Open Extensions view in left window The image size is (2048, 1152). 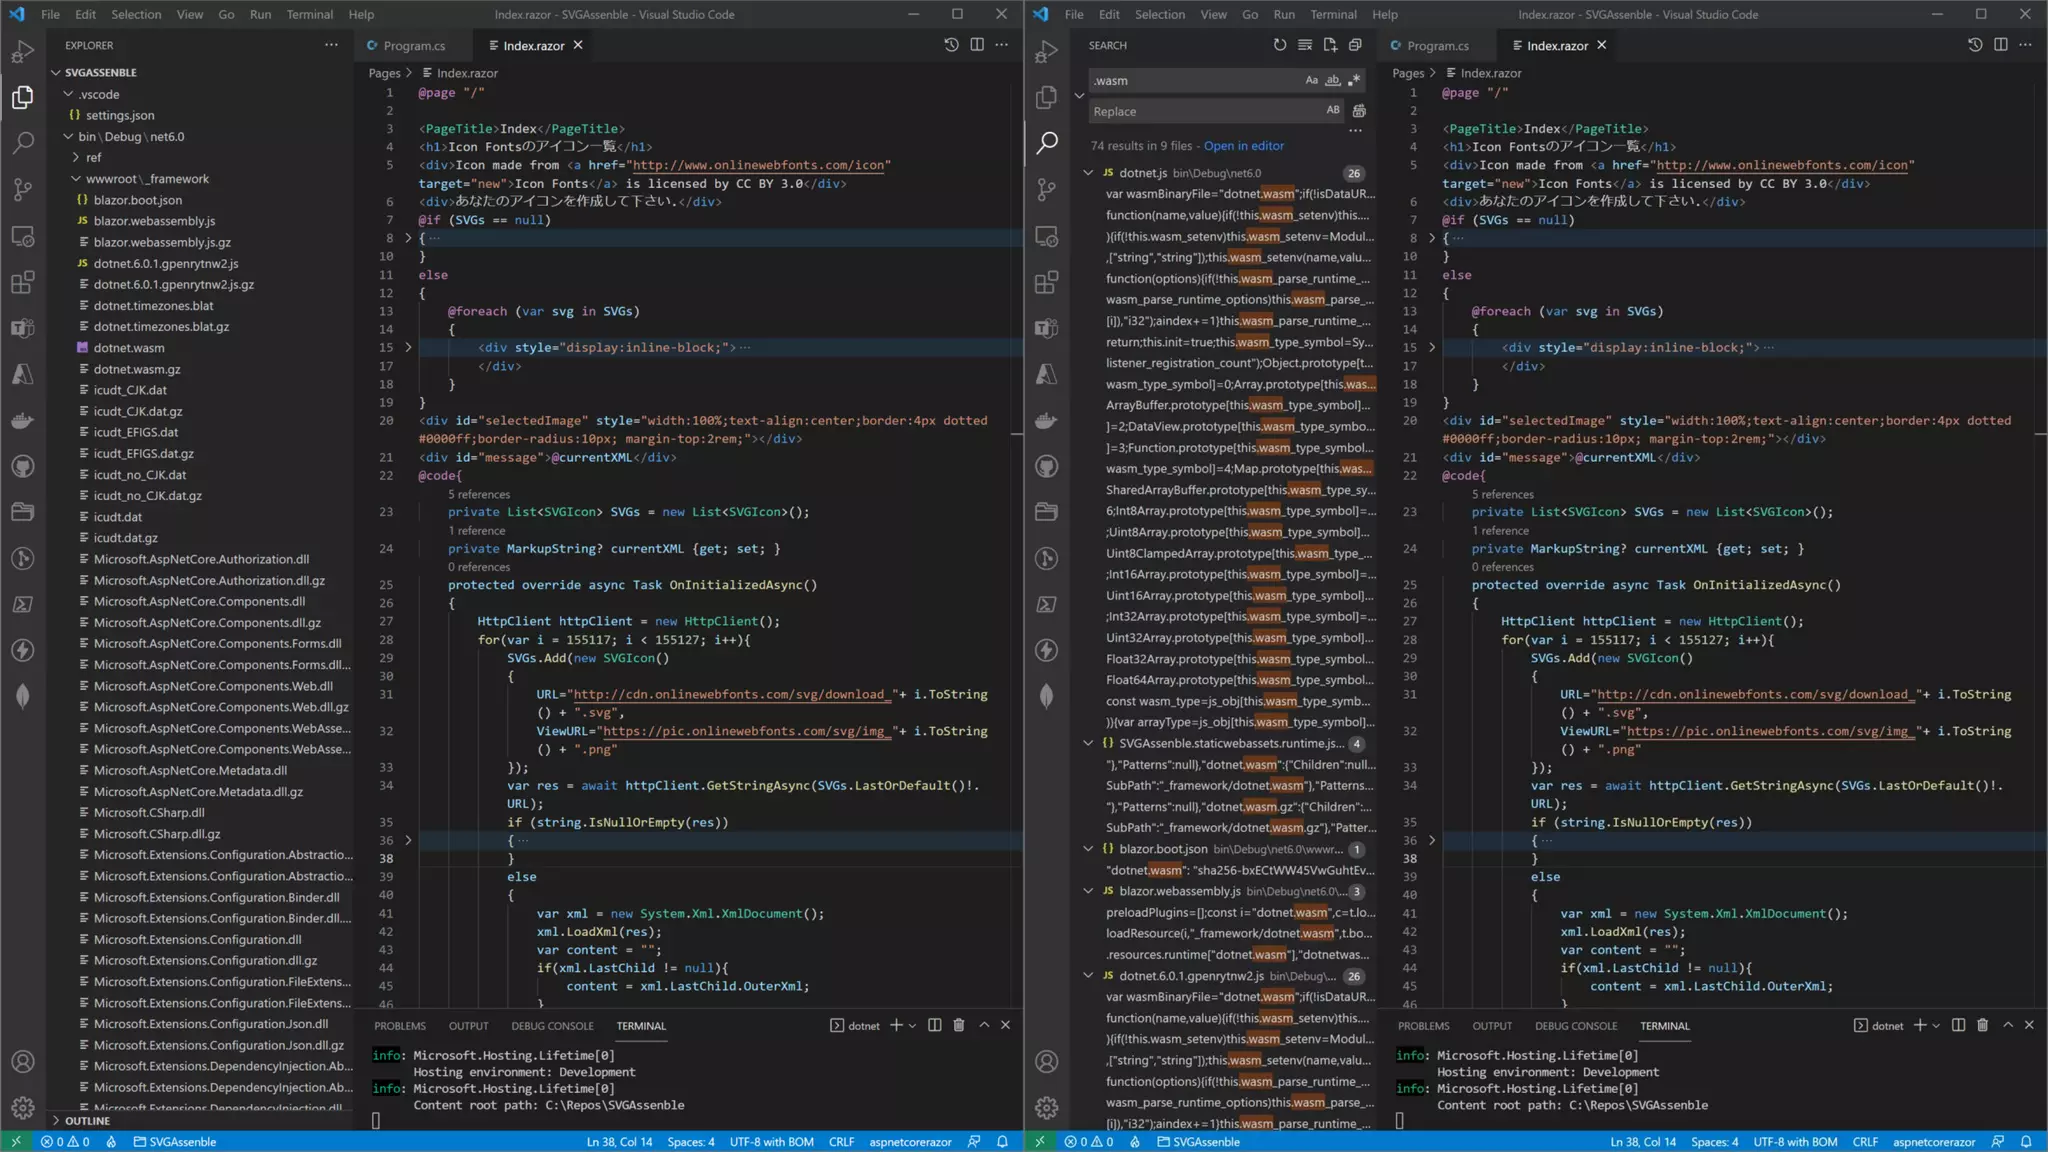[23, 282]
